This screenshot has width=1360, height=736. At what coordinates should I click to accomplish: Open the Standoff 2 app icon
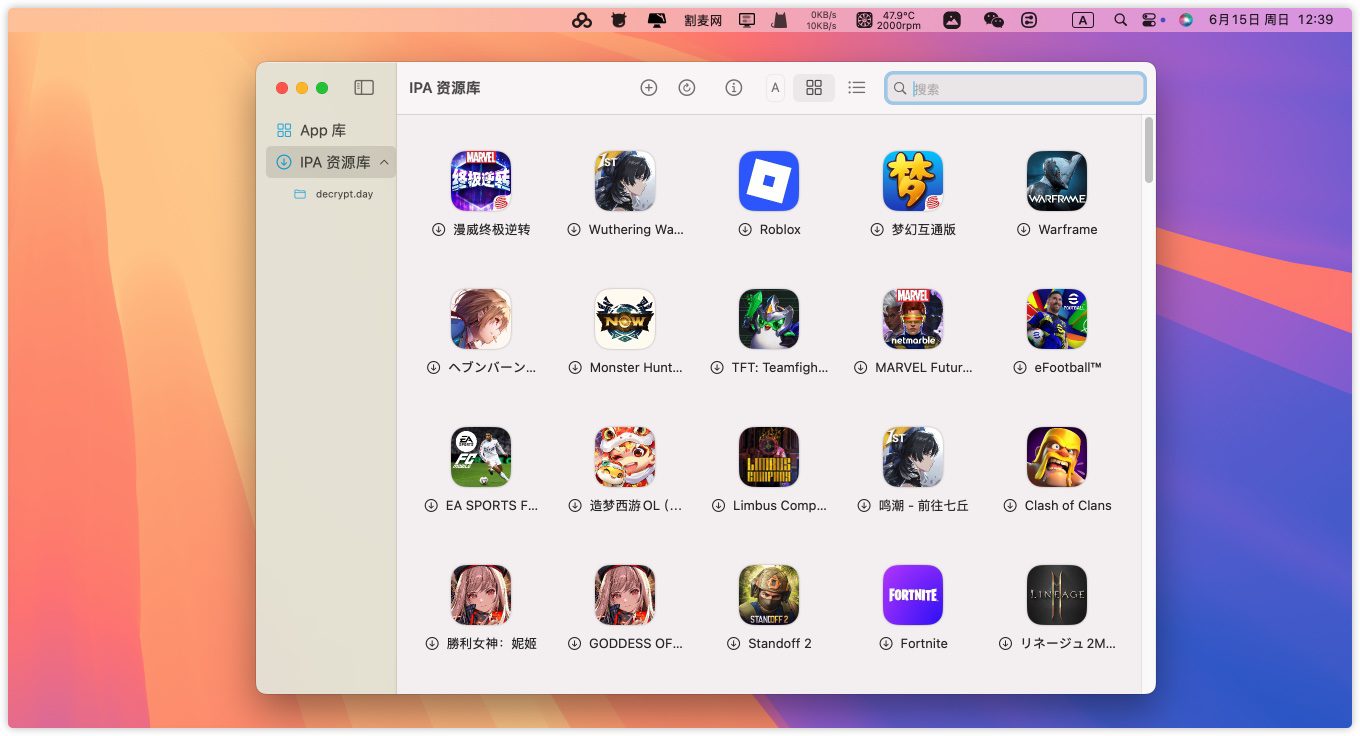769,595
